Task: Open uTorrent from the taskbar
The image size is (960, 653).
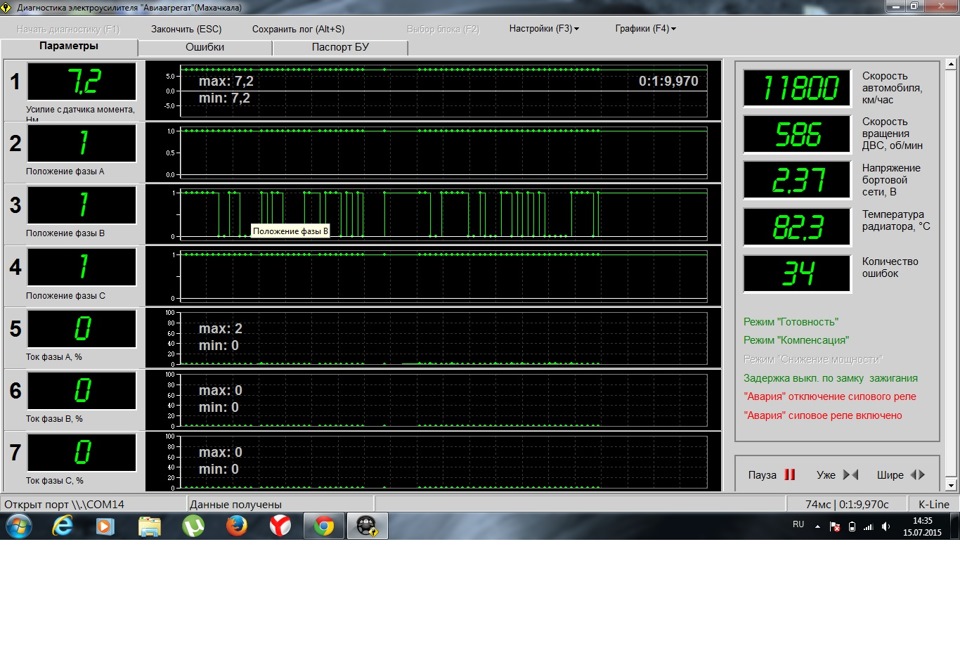Action: (193, 526)
